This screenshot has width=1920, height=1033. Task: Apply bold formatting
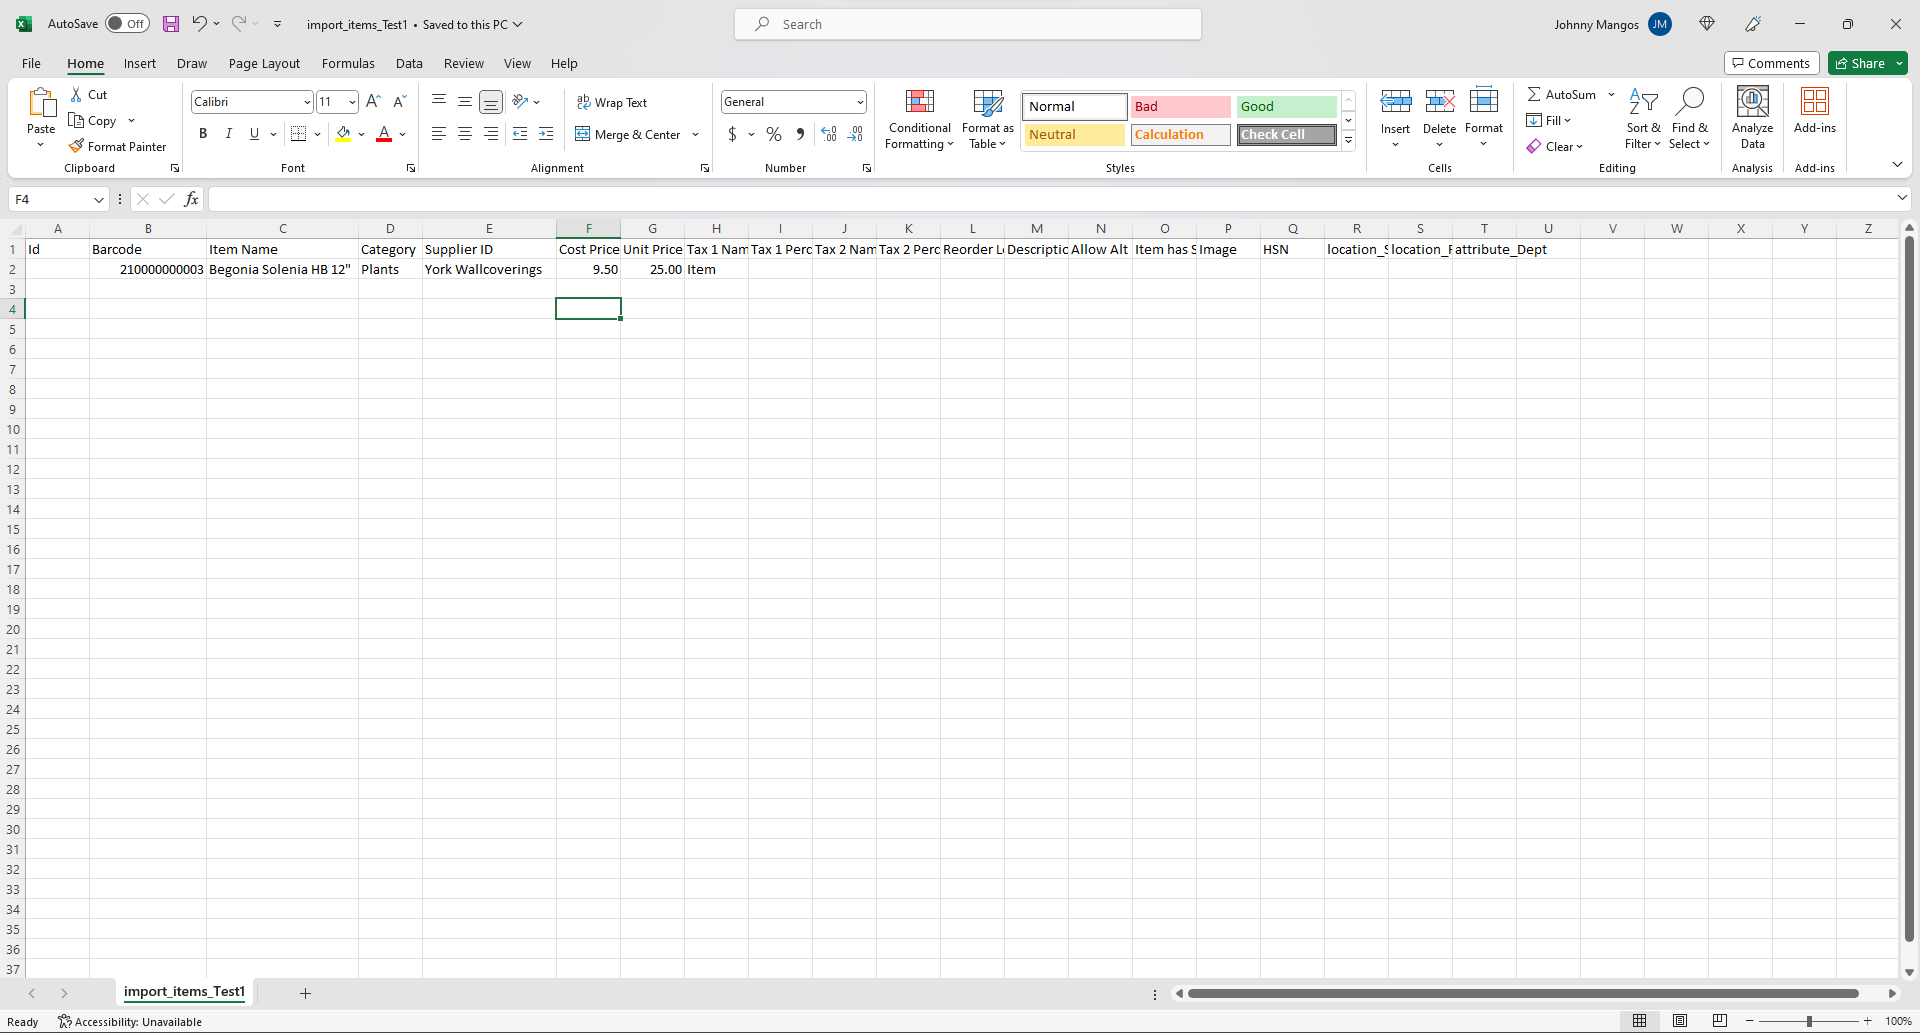[202, 133]
